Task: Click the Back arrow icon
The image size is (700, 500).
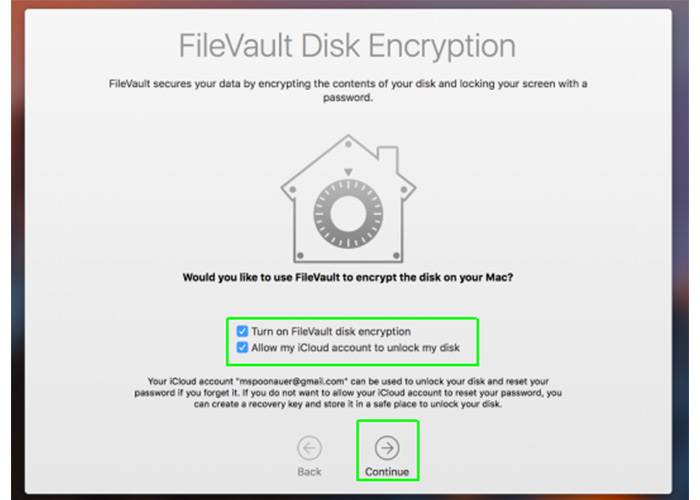Action: coord(309,448)
